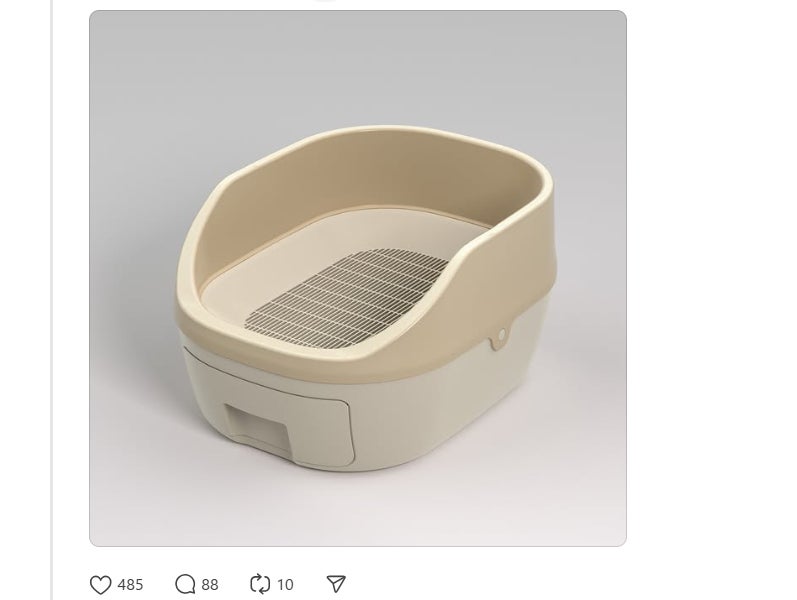Repost using the circular arrows icon

coord(260,584)
